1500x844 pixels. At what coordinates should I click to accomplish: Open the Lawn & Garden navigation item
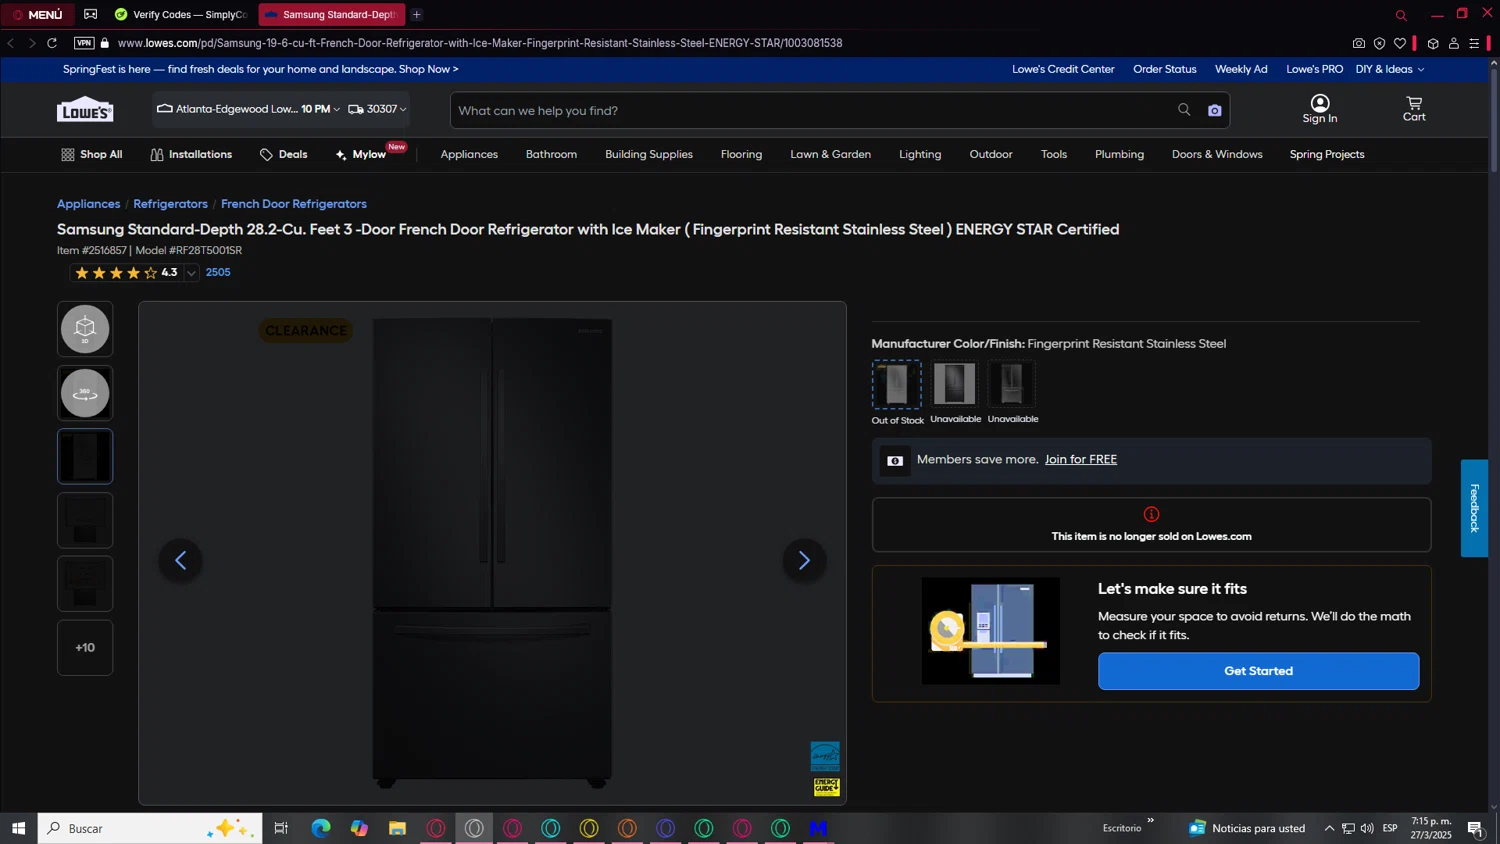coord(830,154)
